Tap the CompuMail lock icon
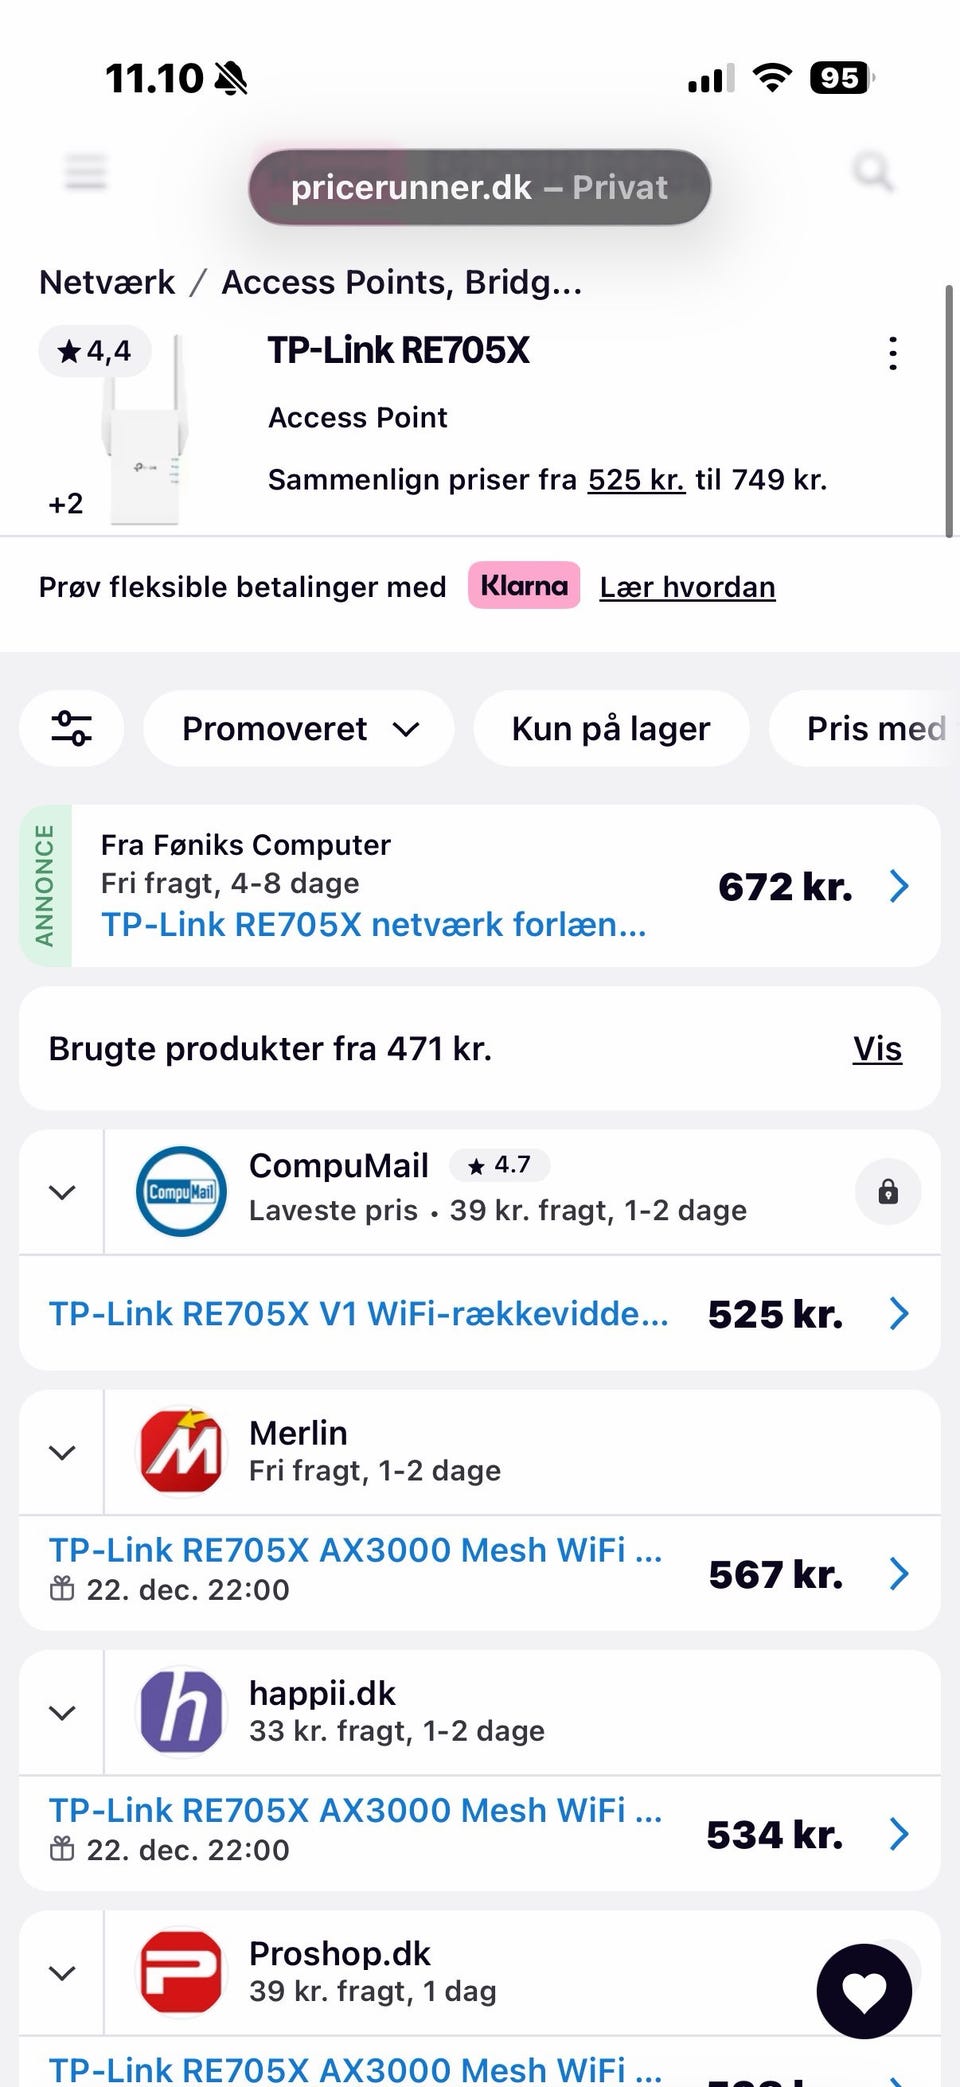 tap(887, 1192)
